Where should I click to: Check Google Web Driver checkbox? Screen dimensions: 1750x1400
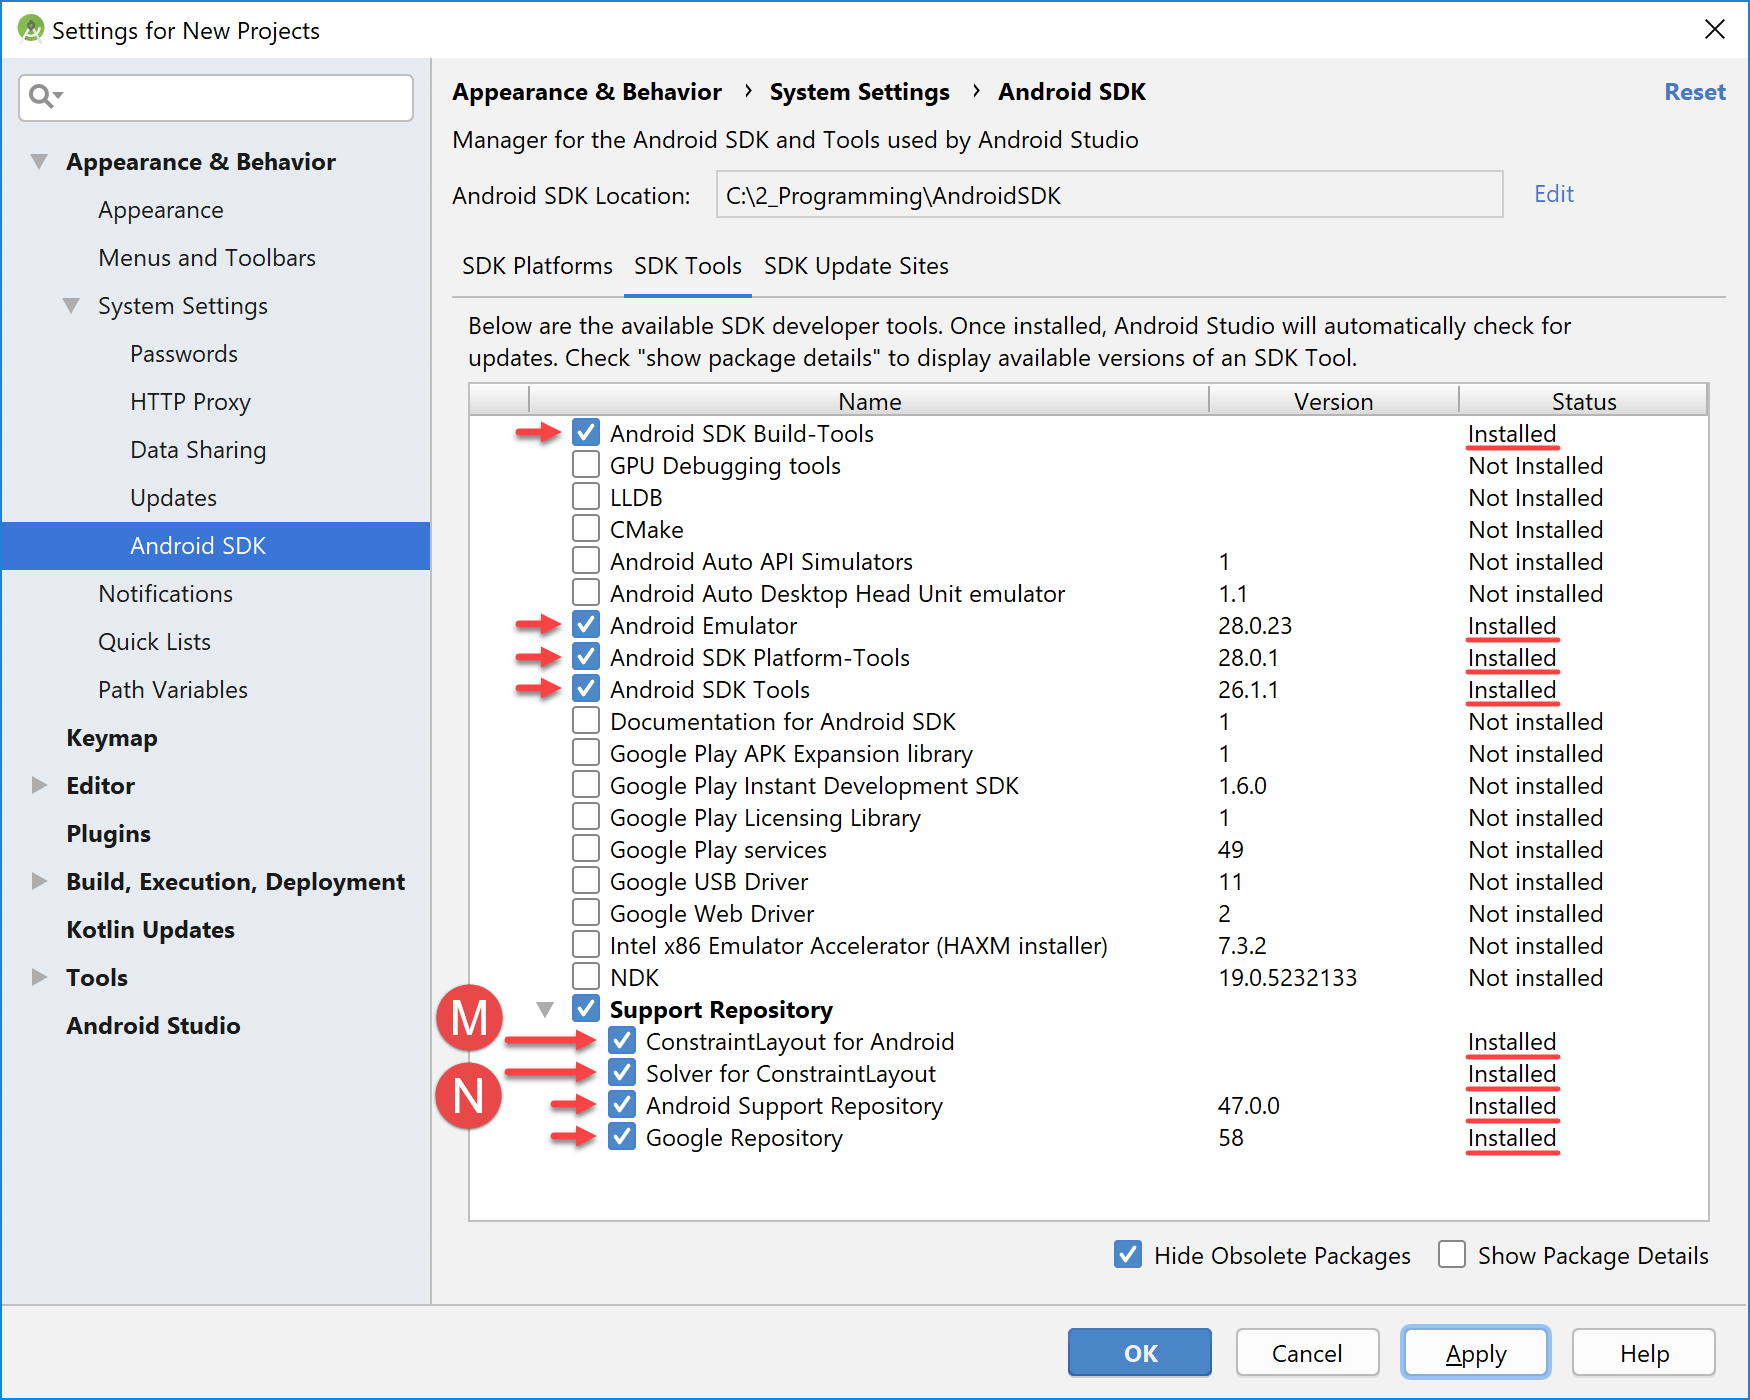[x=586, y=913]
